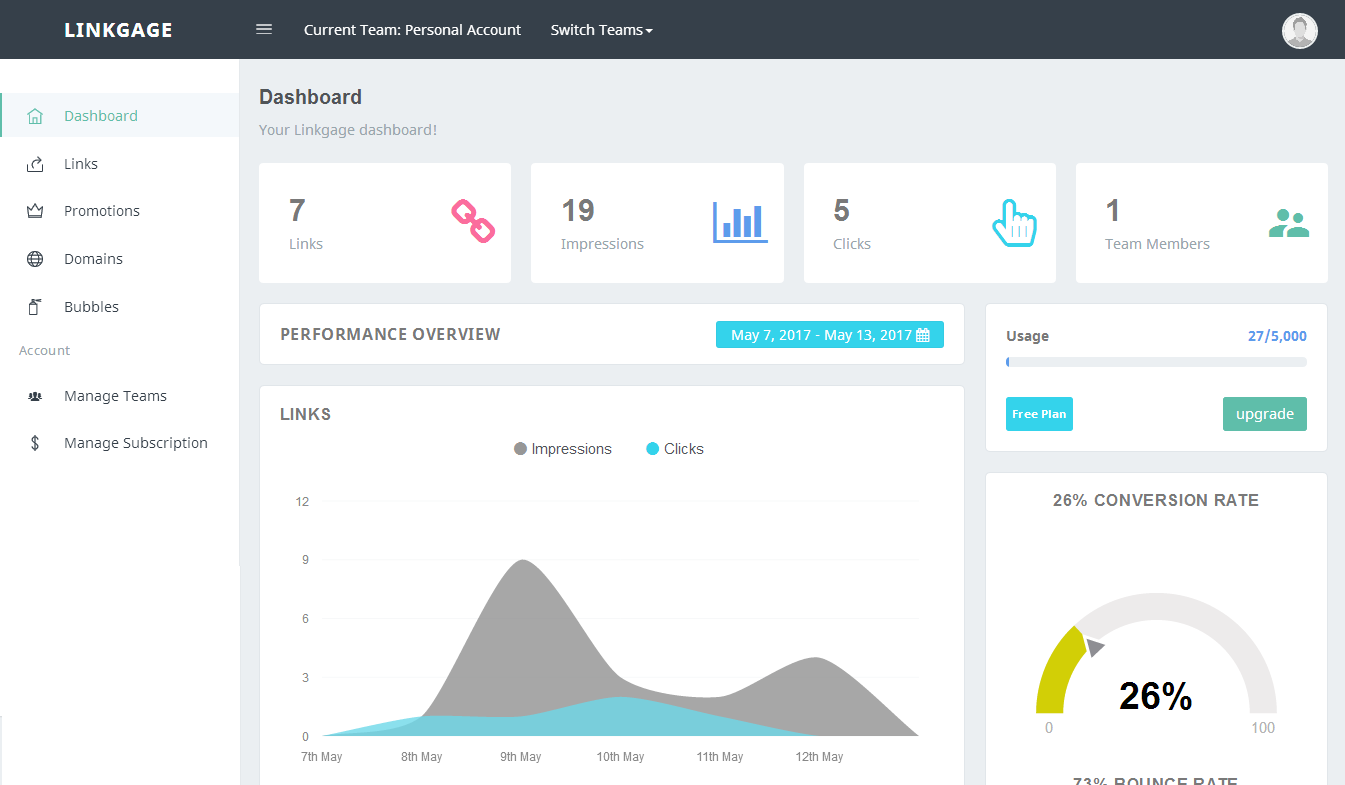Click the Manage Subscription dollar icon
Screen dimensions: 1345x785
point(35,443)
